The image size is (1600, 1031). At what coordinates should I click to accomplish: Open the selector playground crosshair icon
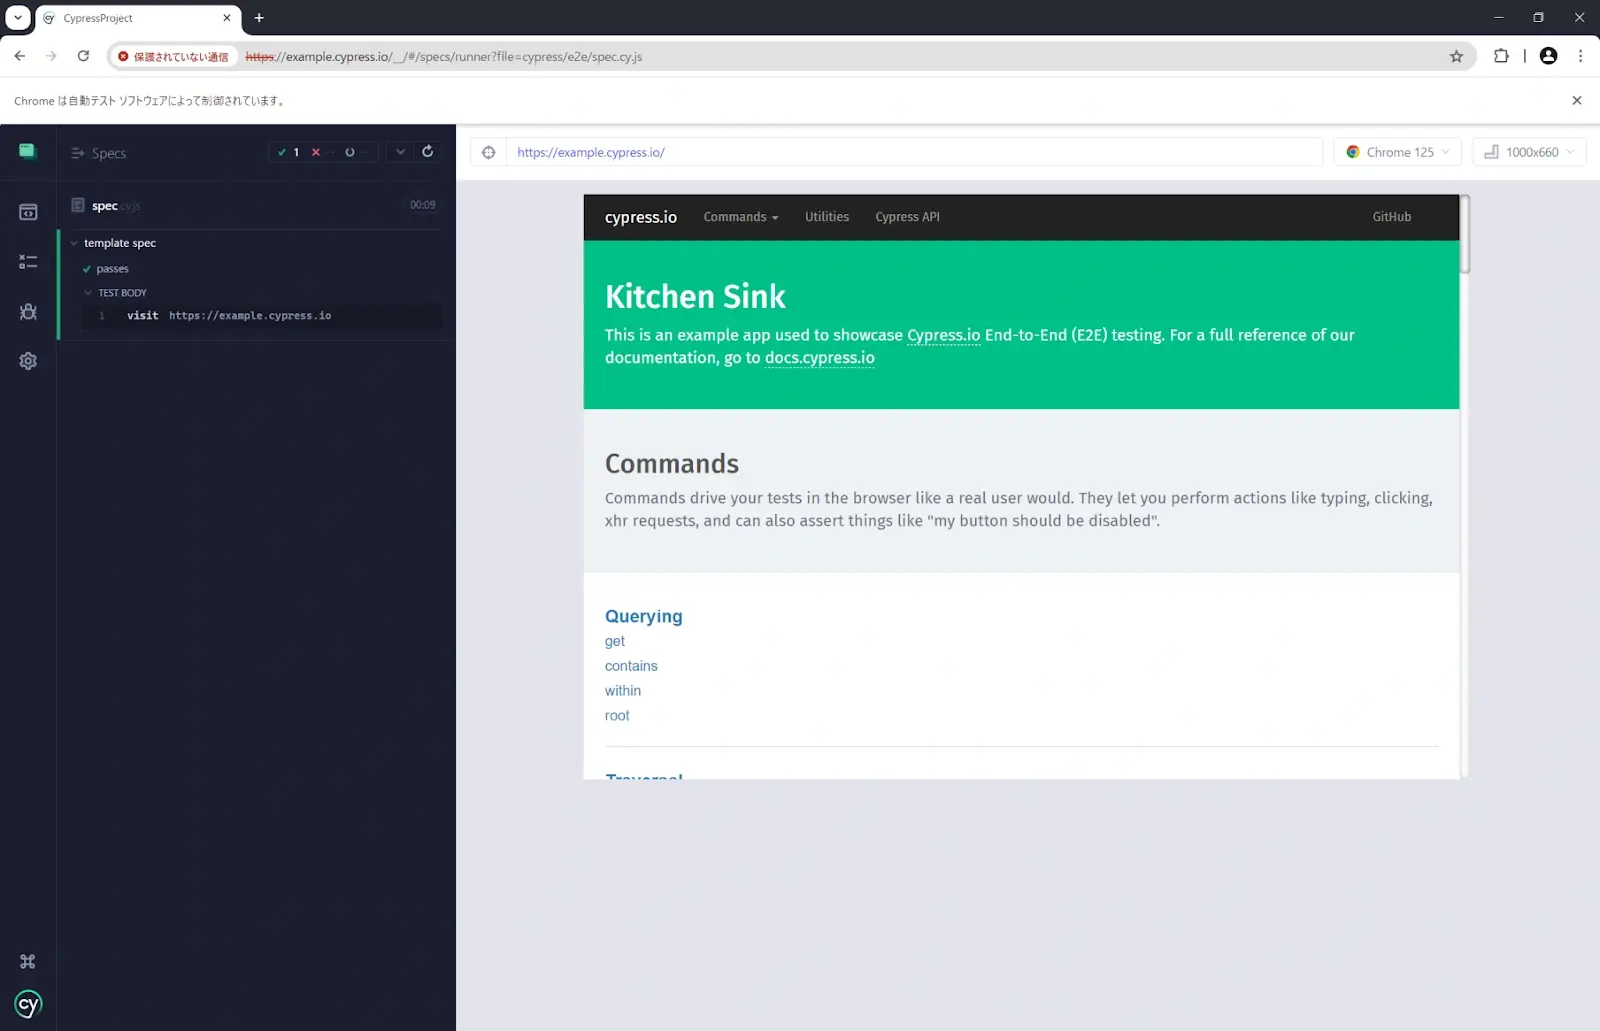488,152
